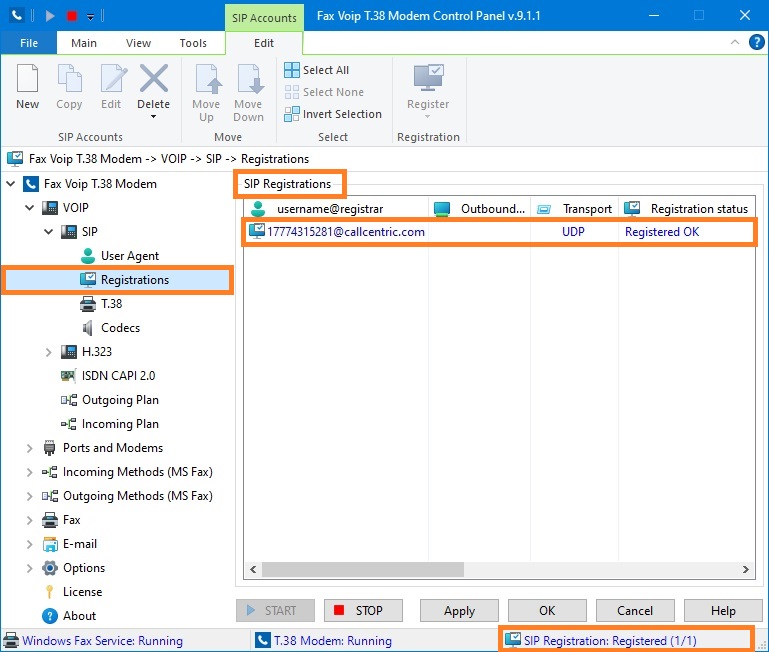Collapse the ribbon with the caret
Viewport: 769px width, 652px height.
[x=735, y=42]
